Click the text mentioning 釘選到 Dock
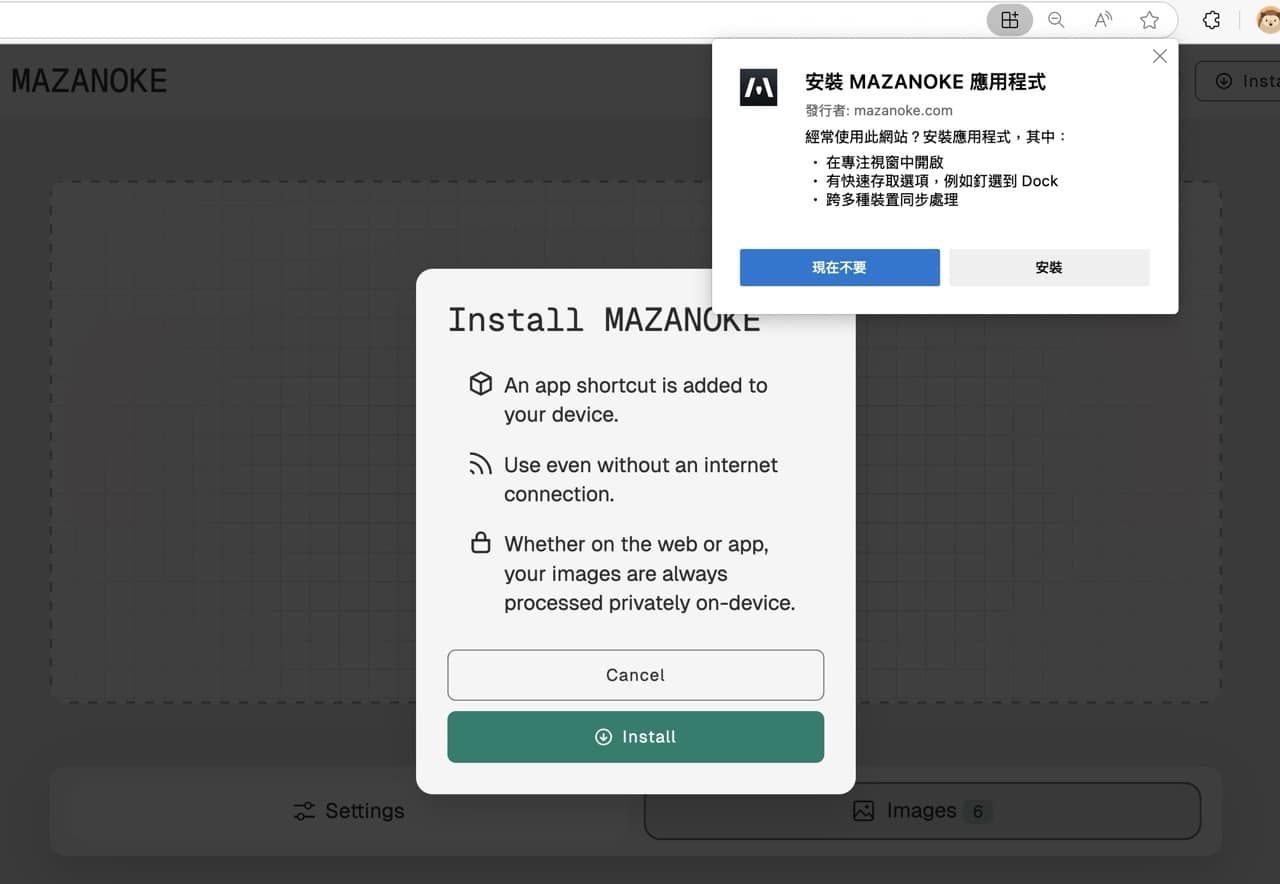This screenshot has width=1280, height=884. click(942, 181)
